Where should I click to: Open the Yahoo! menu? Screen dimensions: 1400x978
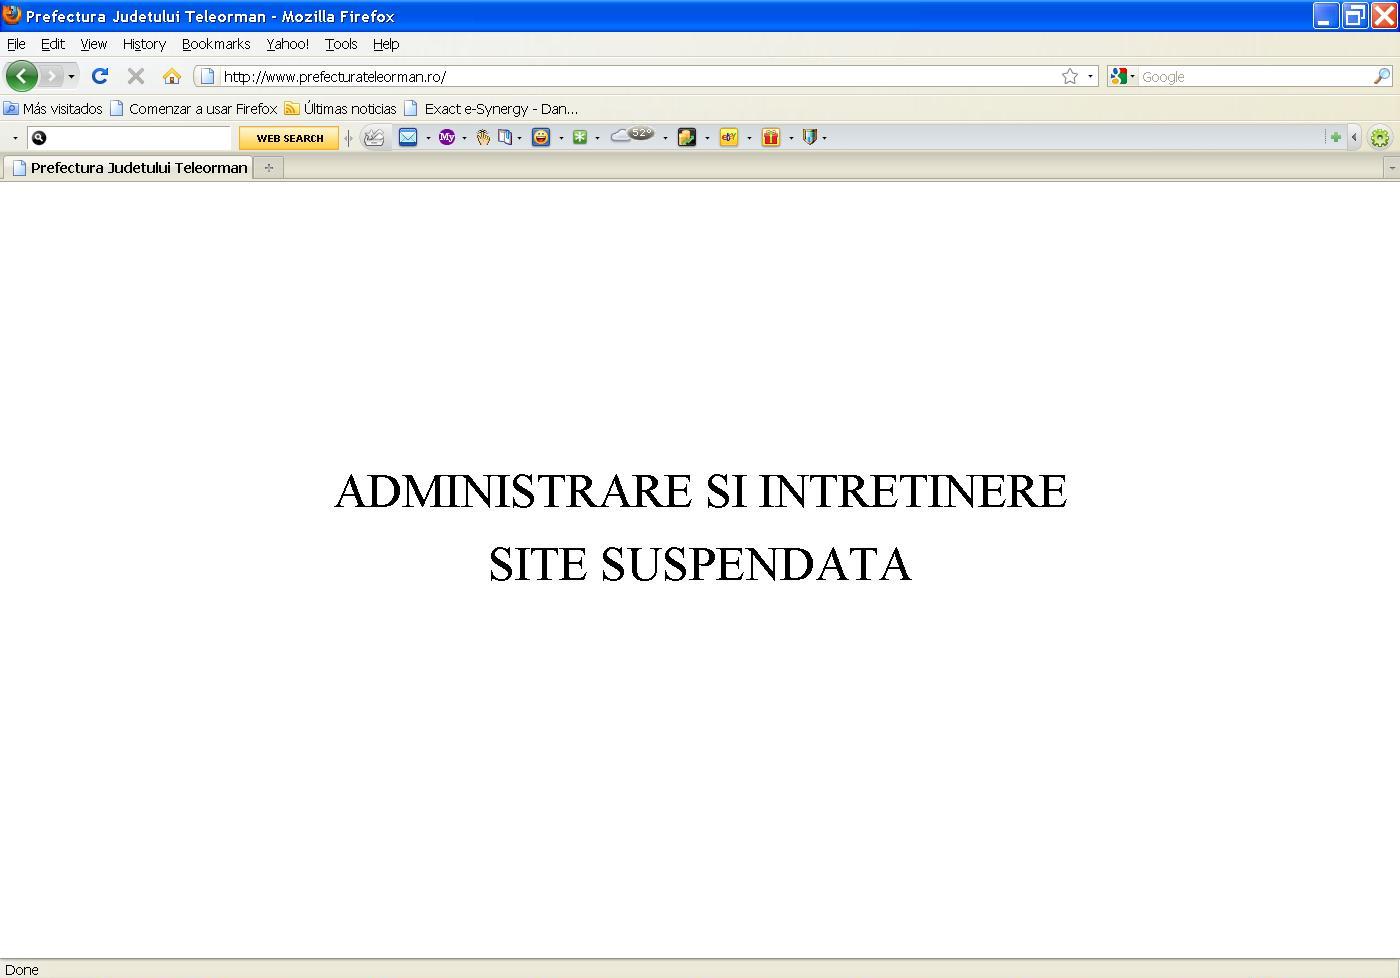tap(288, 44)
